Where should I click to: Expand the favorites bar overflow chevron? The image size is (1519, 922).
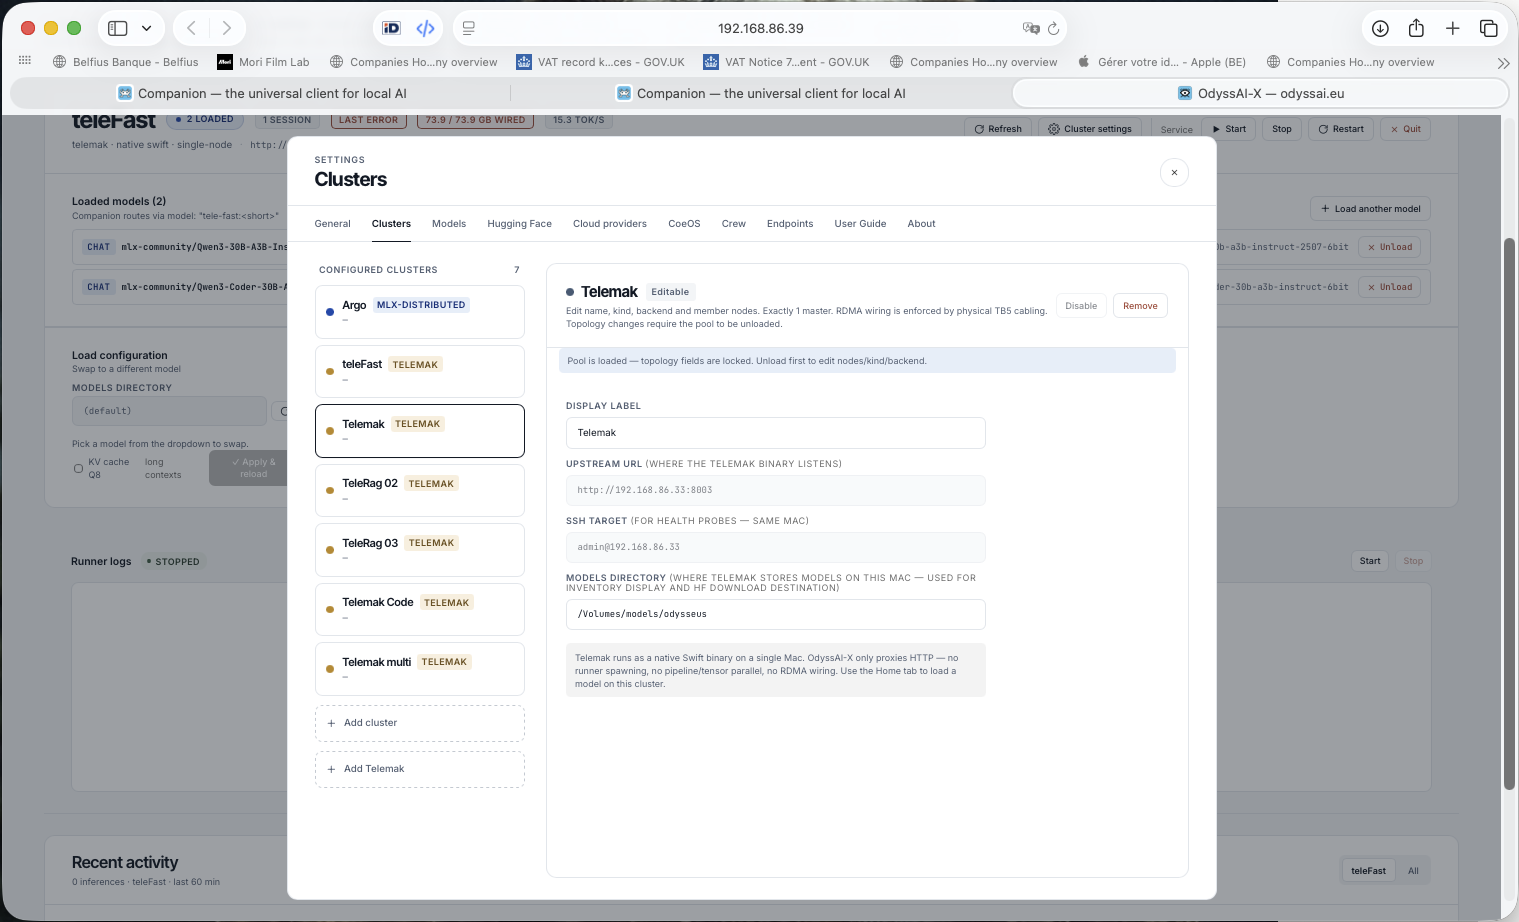pos(1503,62)
